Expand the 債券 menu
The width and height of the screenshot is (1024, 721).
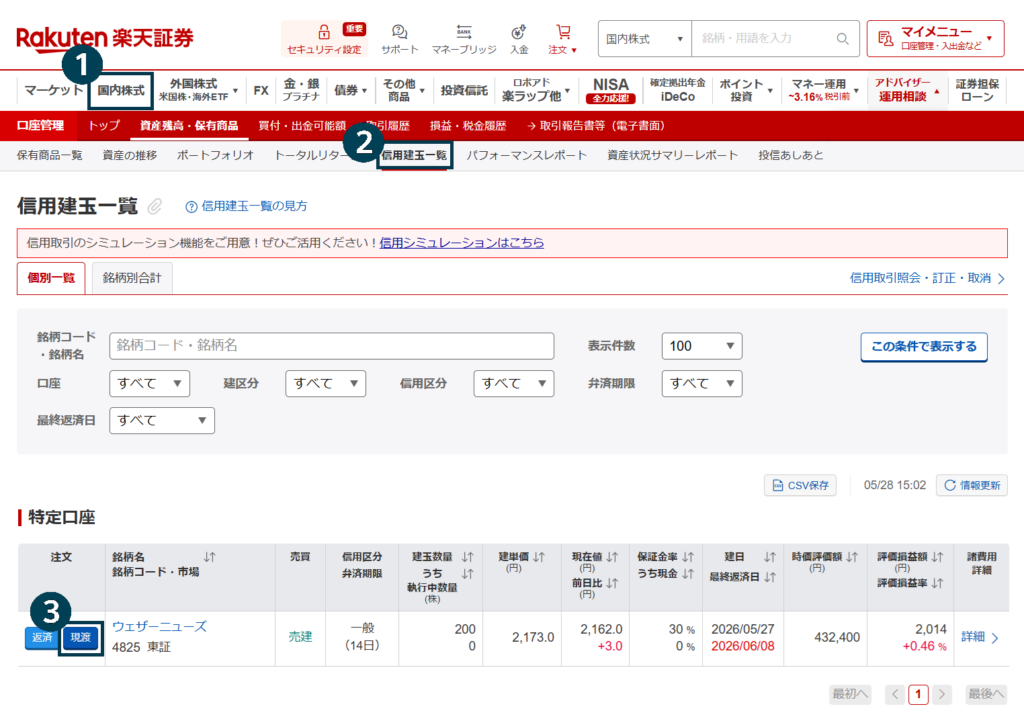point(351,90)
